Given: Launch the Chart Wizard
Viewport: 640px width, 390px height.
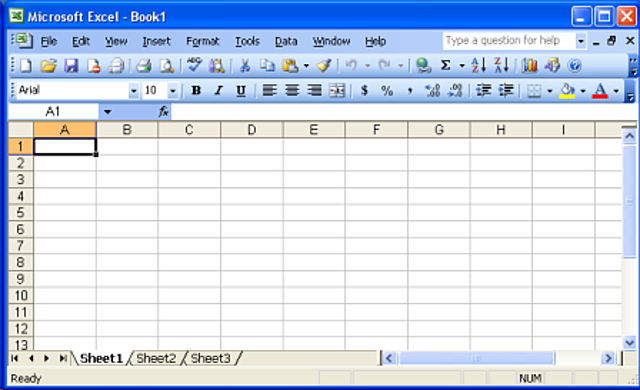Looking at the screenshot, I should click(x=529, y=65).
